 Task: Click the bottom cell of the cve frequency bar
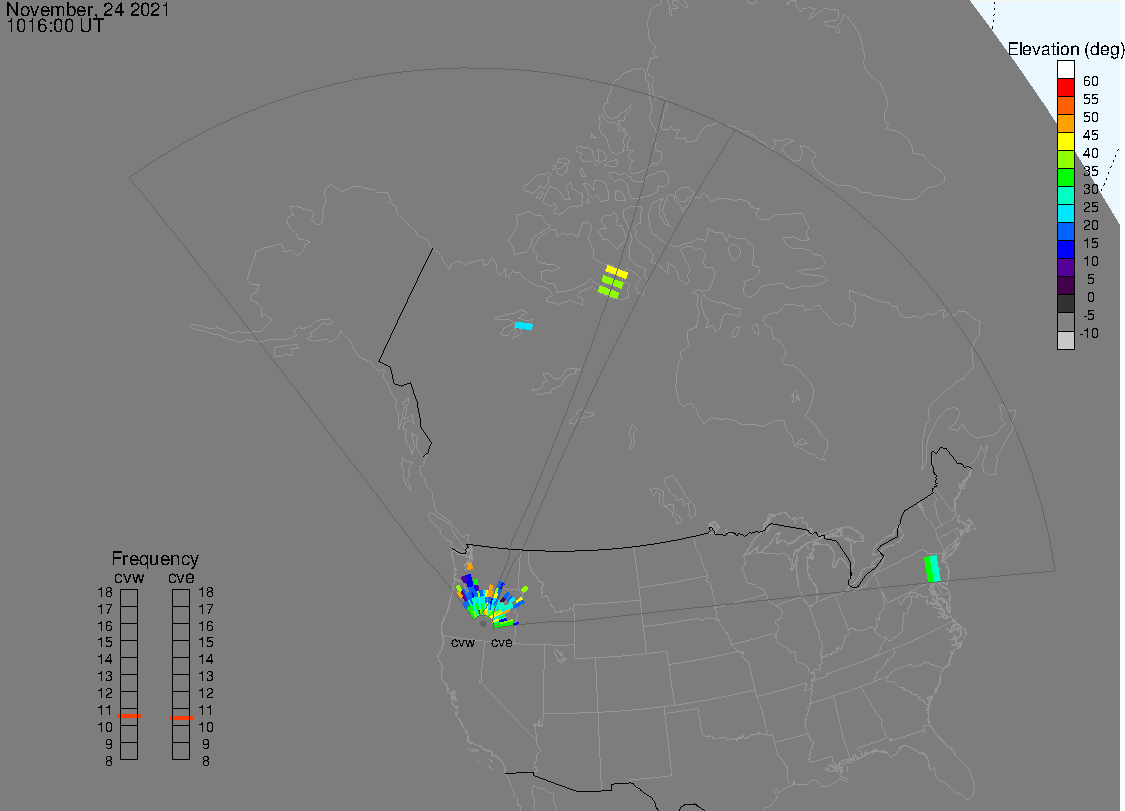pyautogui.click(x=181, y=751)
